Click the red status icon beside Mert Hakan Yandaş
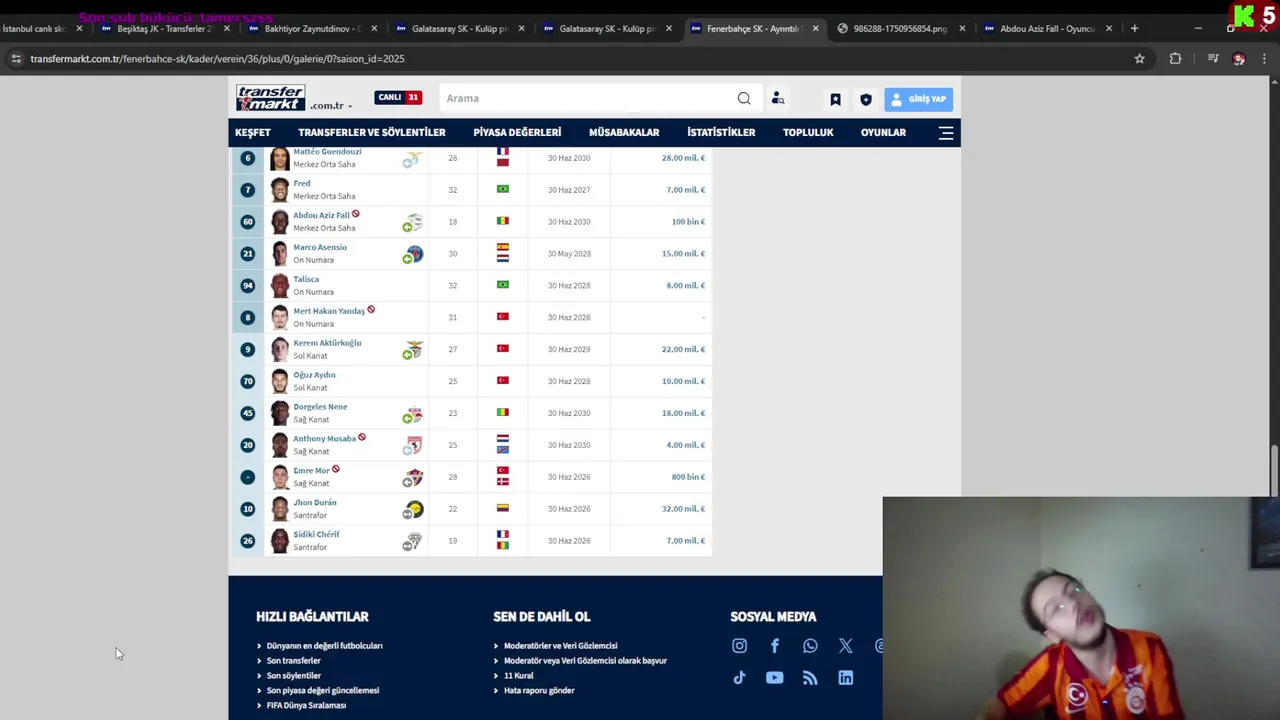 point(371,310)
